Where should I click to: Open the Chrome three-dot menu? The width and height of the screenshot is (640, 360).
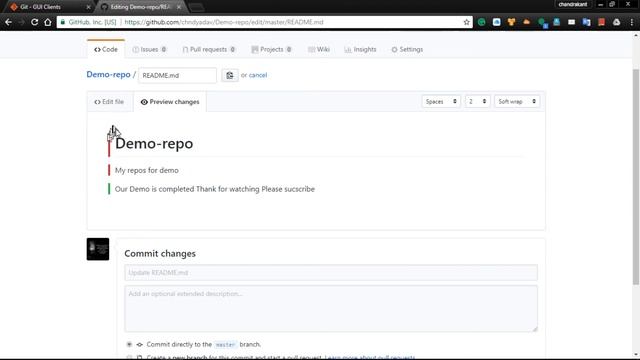click(x=631, y=22)
